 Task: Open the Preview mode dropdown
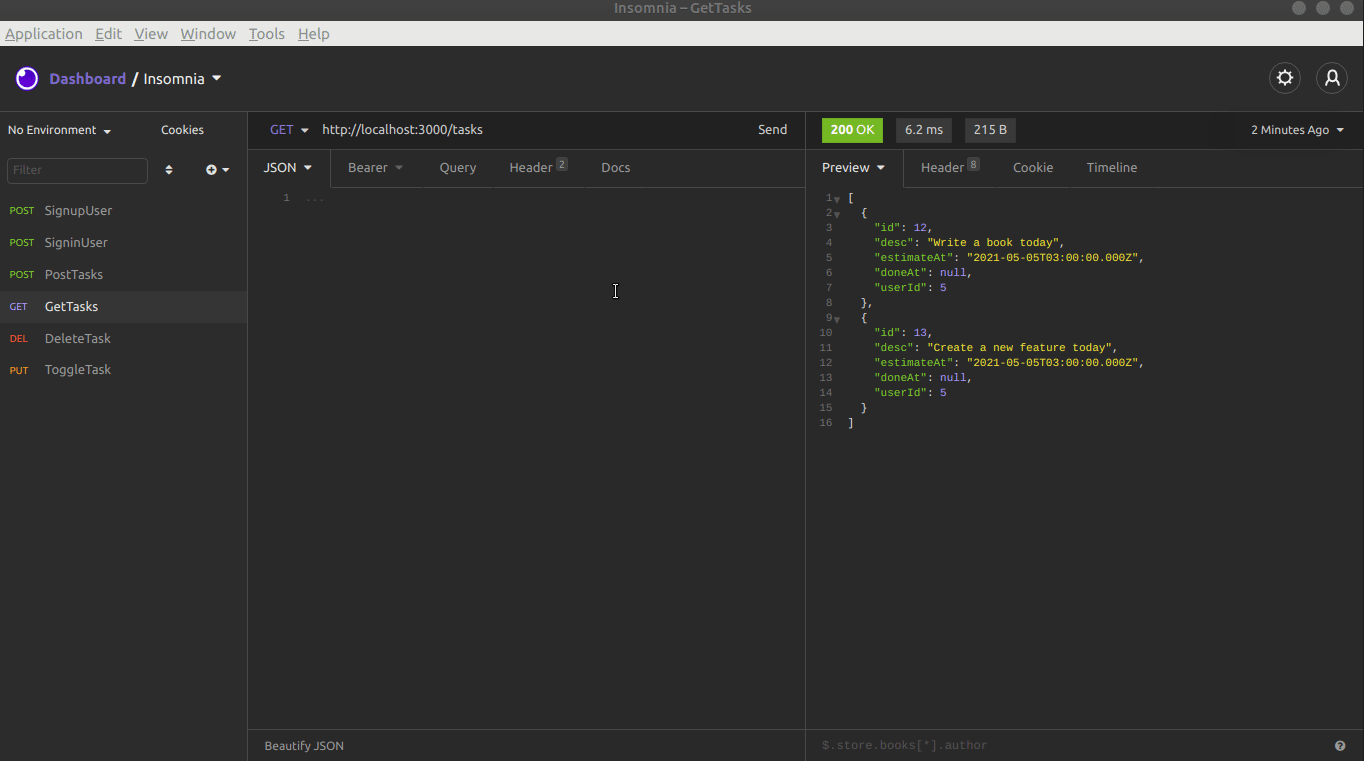[x=852, y=167]
